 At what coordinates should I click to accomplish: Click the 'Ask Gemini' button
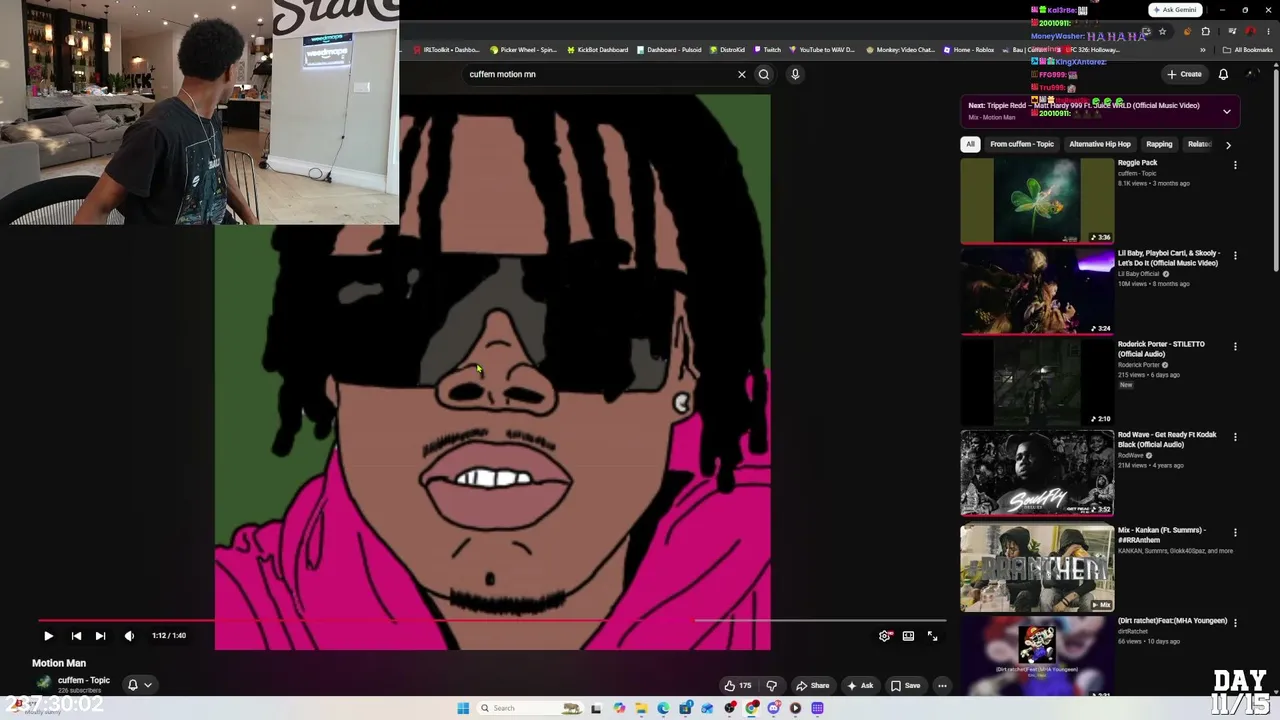pos(1176,10)
